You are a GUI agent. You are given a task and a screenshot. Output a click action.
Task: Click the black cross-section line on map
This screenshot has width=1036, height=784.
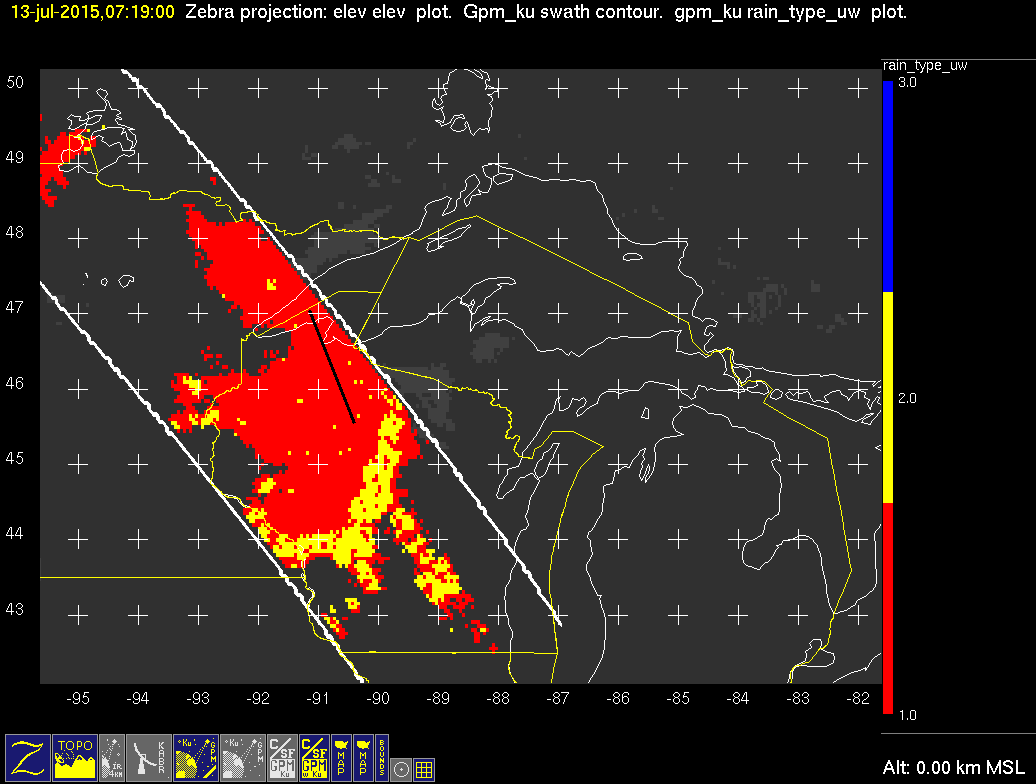coord(335,370)
